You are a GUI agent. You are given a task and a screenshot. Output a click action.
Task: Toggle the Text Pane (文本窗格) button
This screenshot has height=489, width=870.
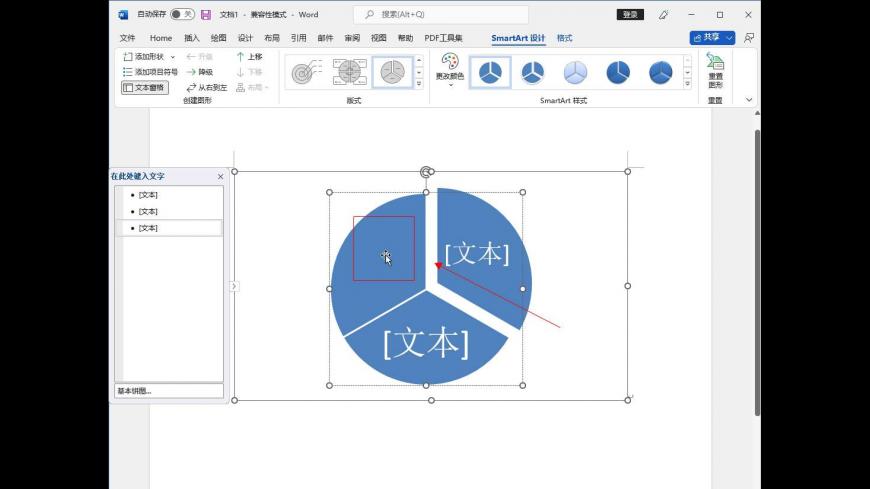pyautogui.click(x=145, y=88)
